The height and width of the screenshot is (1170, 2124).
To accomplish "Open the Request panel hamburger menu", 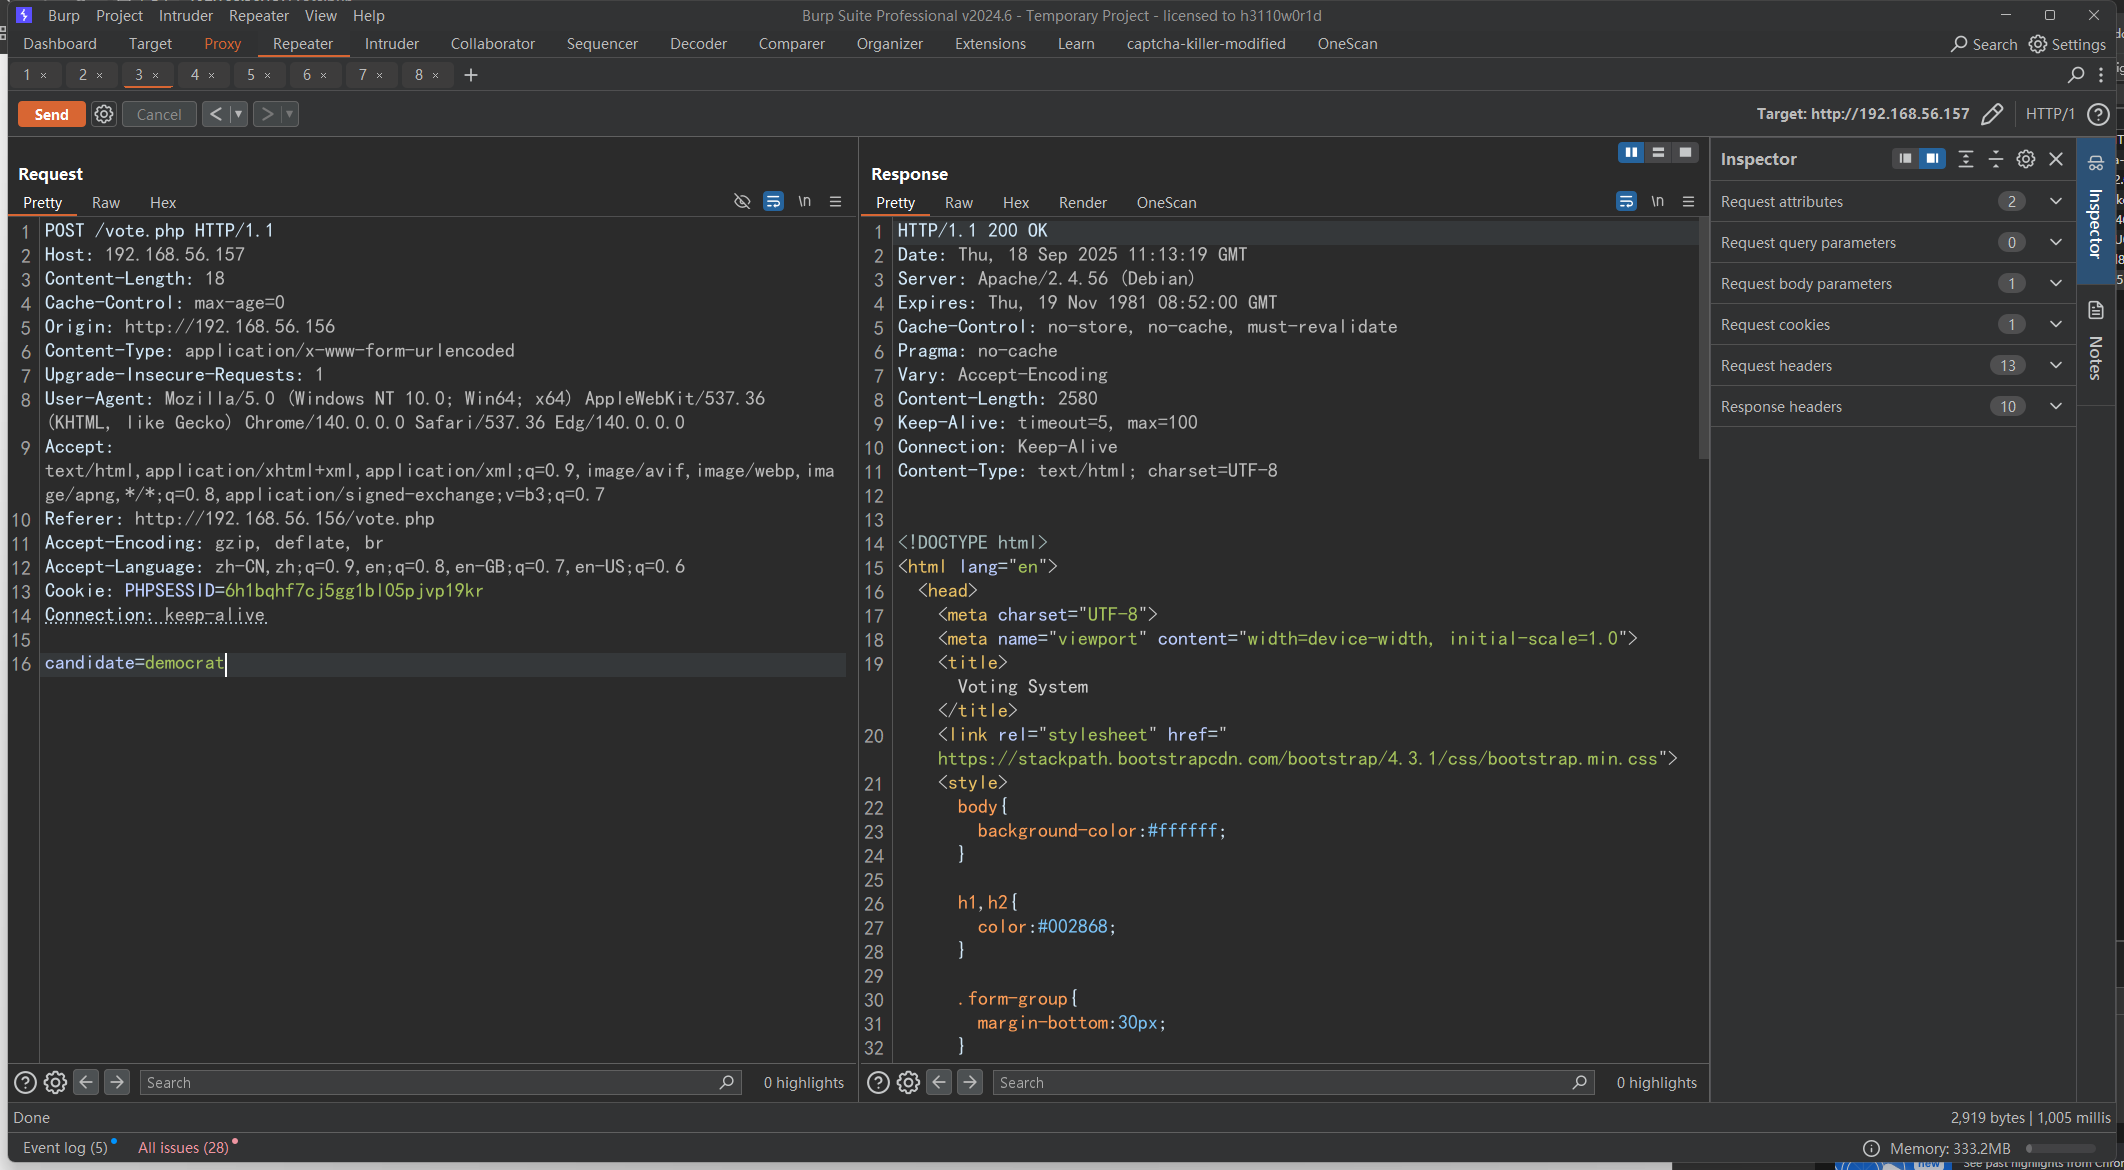I will (836, 202).
